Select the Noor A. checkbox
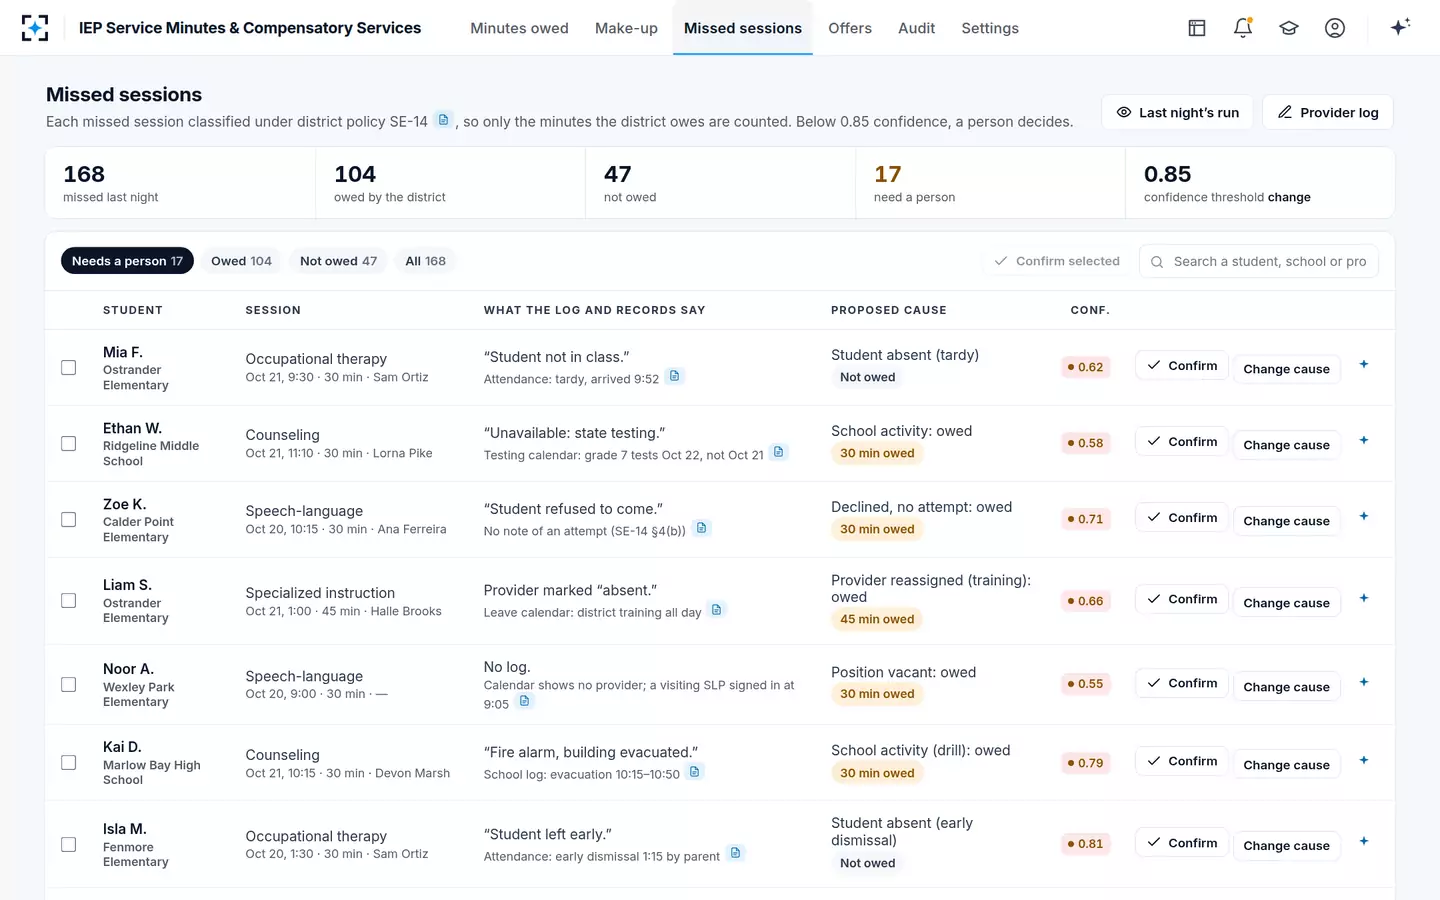Screen dimensions: 1440x900 click(69, 685)
